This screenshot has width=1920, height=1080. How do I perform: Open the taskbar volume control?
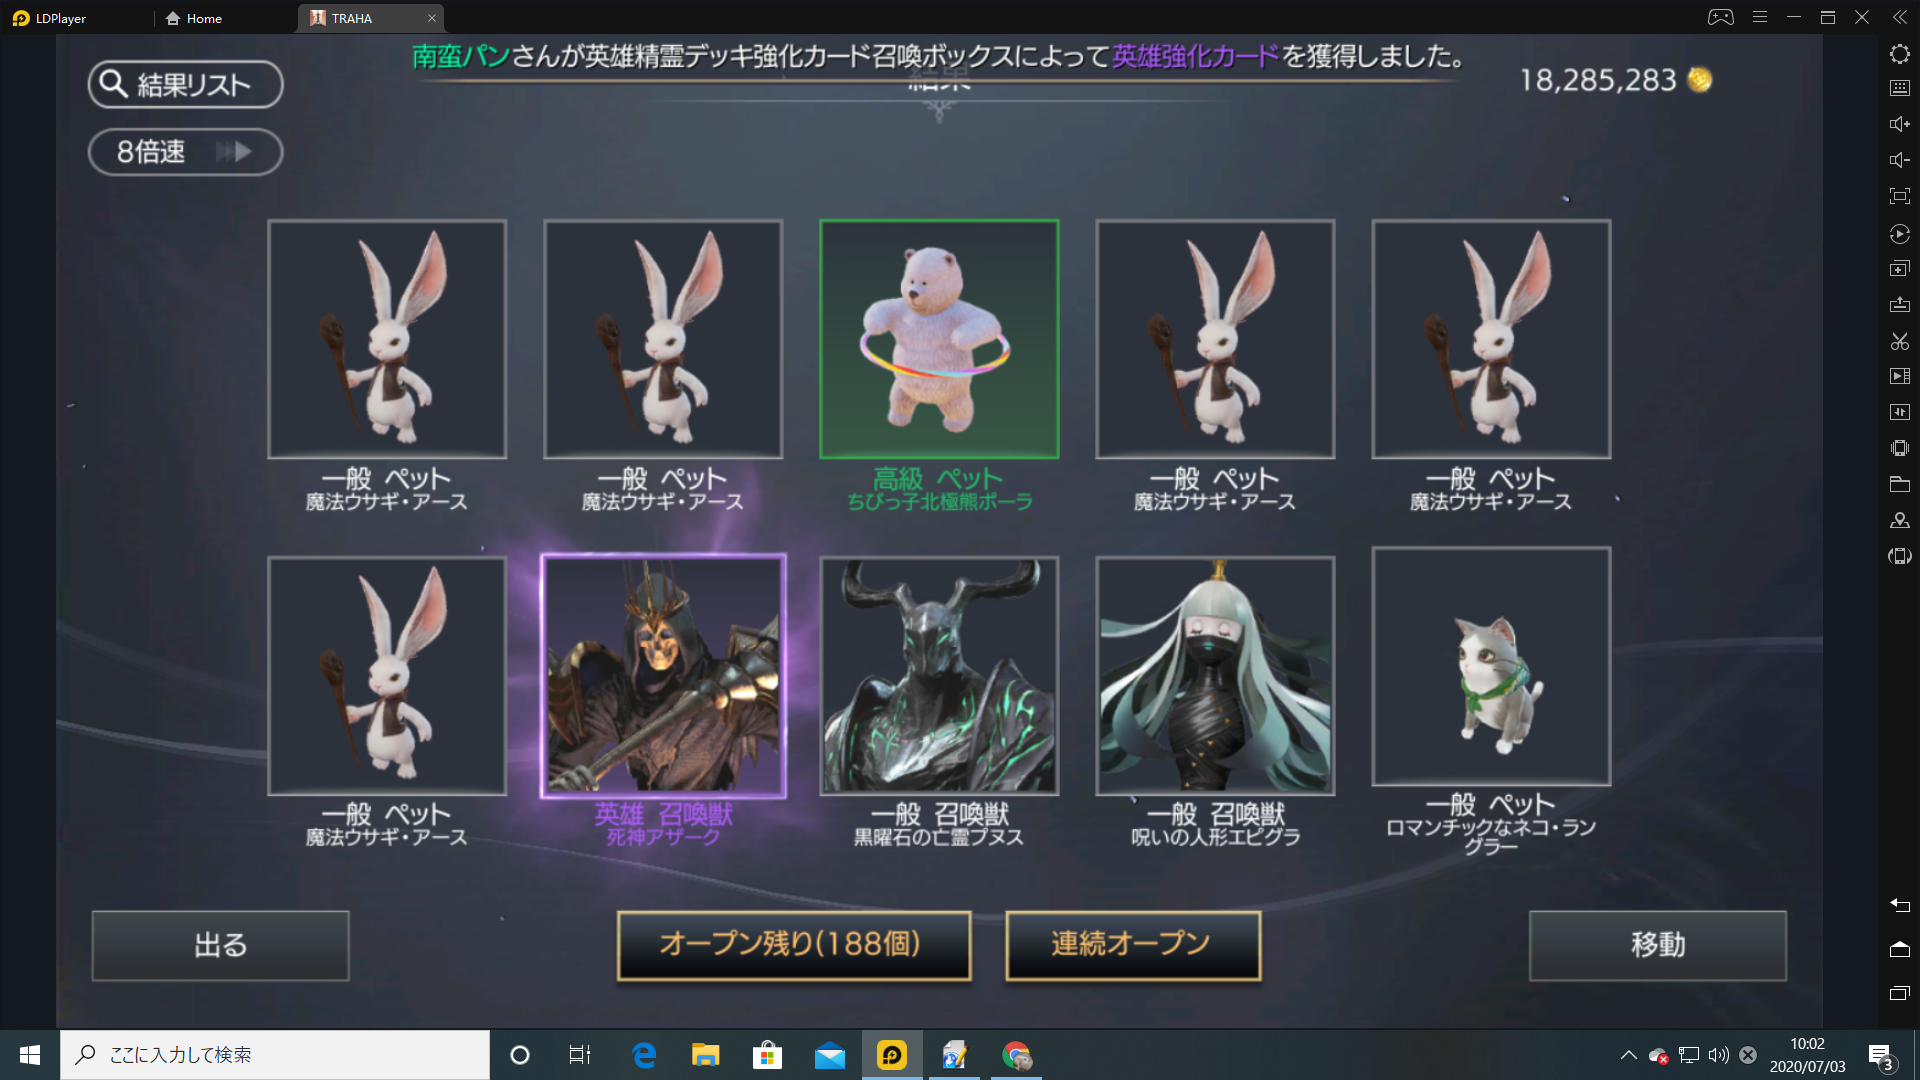pos(1718,1055)
